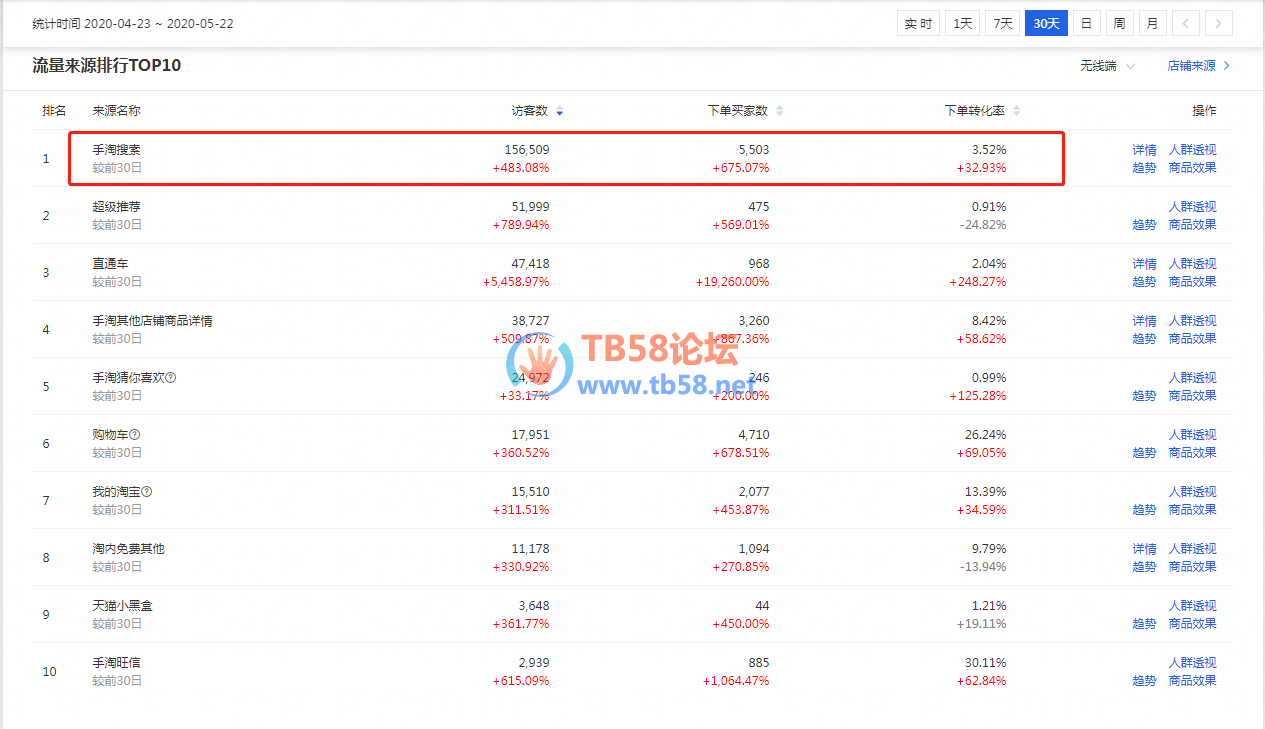View 趋势 for 购物车 row

pos(1144,453)
